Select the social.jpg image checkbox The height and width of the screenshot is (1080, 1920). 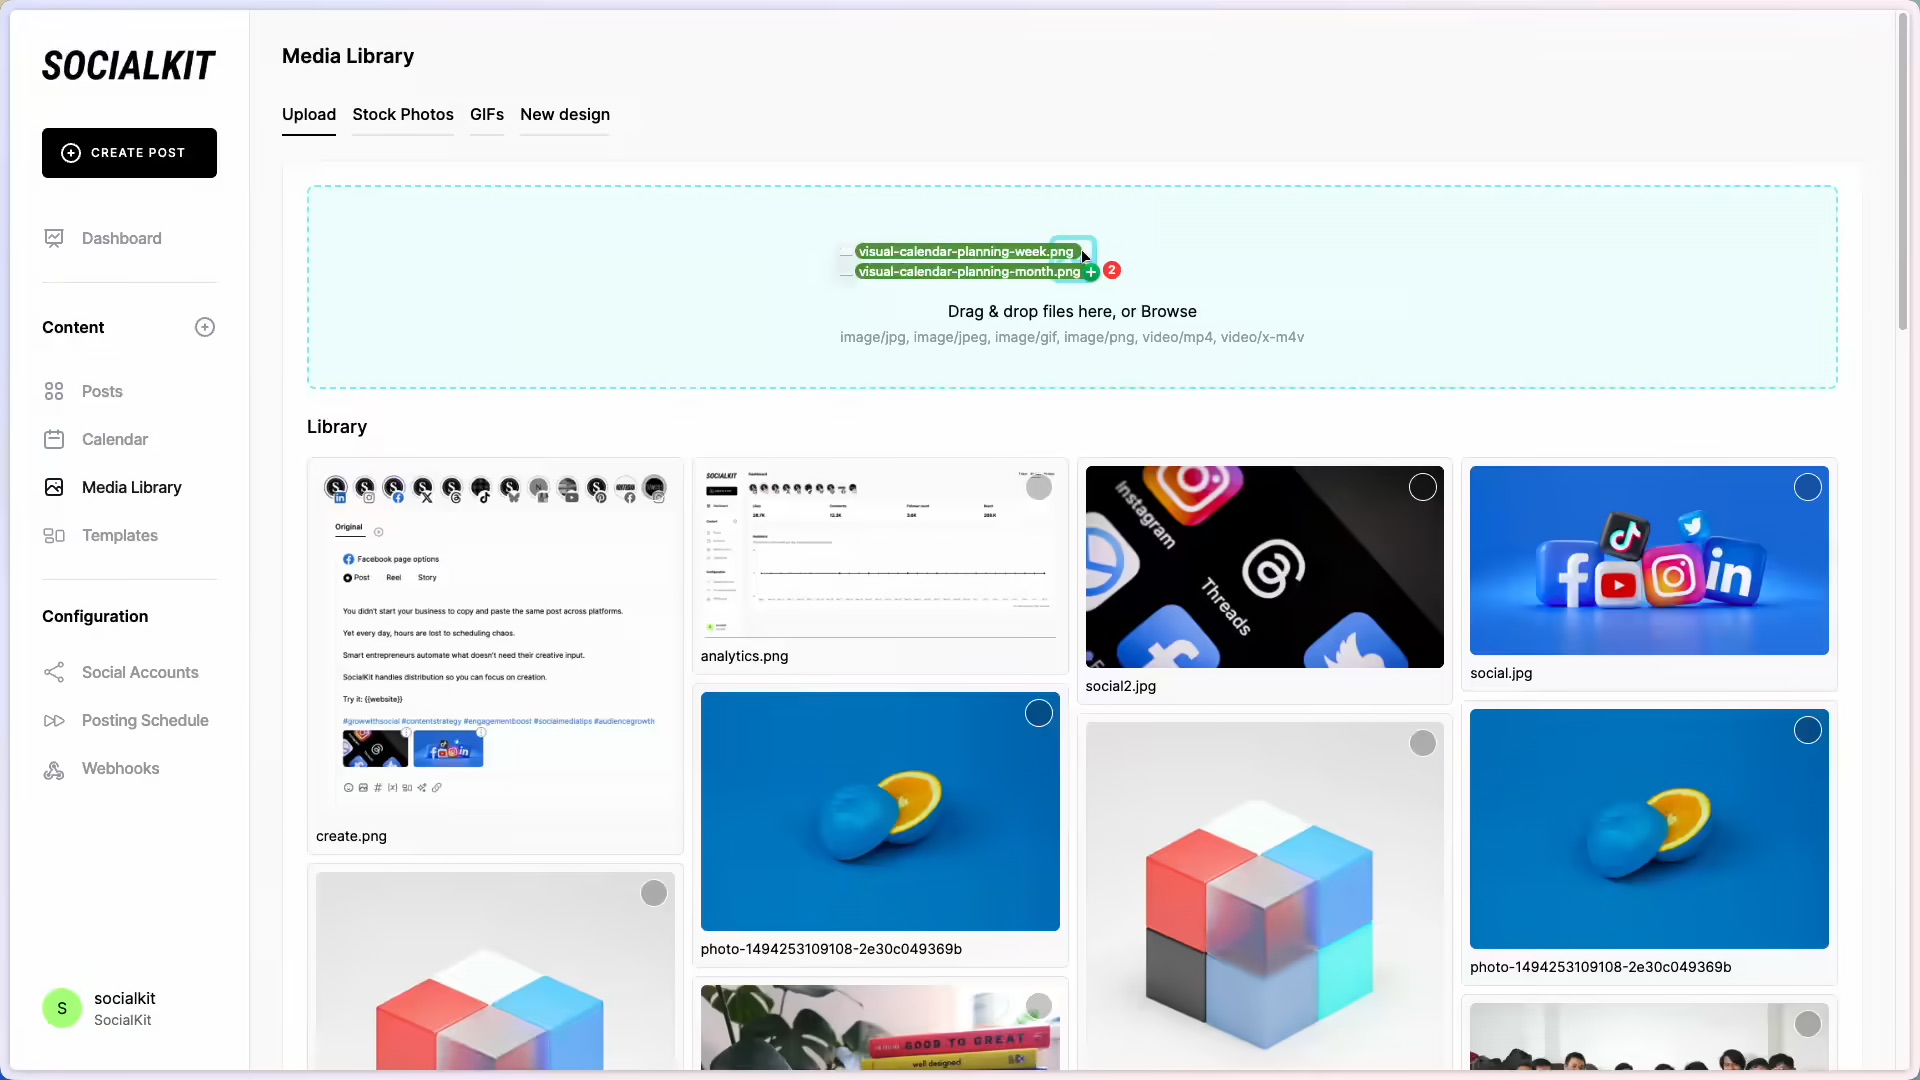[x=1808, y=487]
